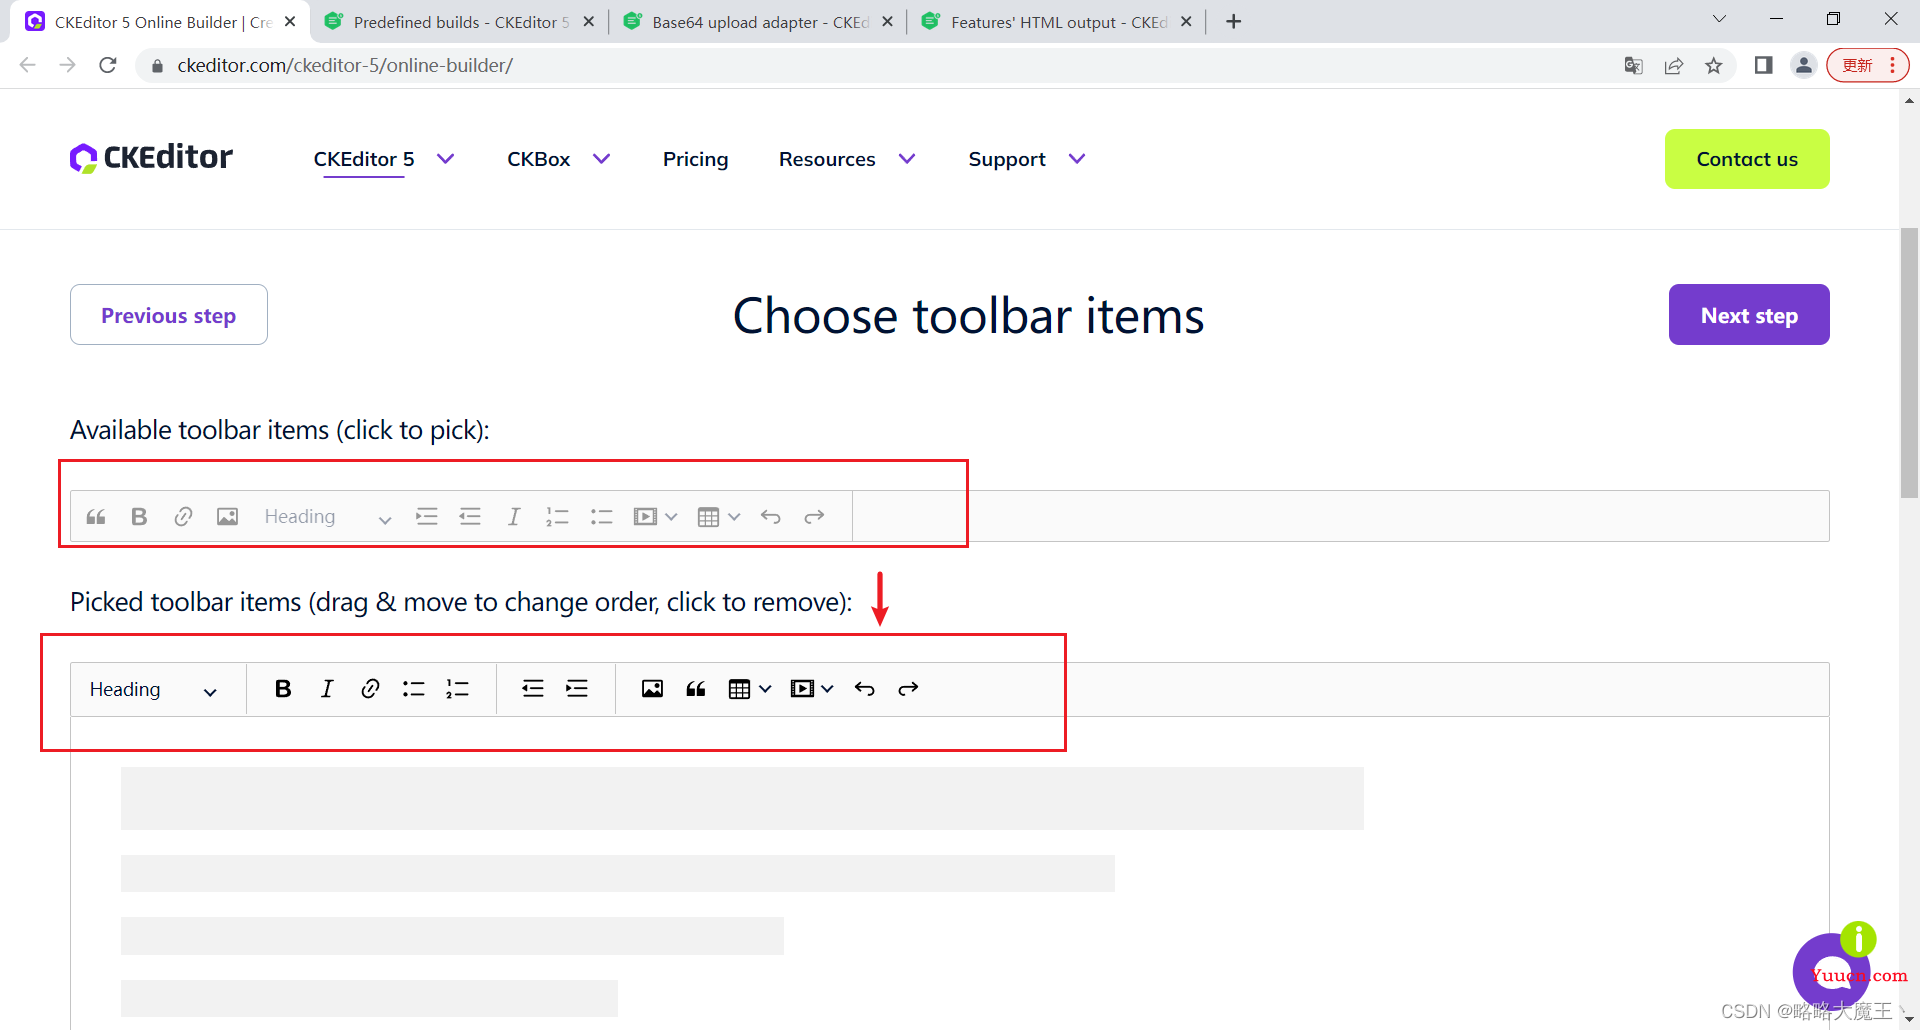Pick Undo icon in available items row
The width and height of the screenshot is (1920, 1030).
point(770,517)
